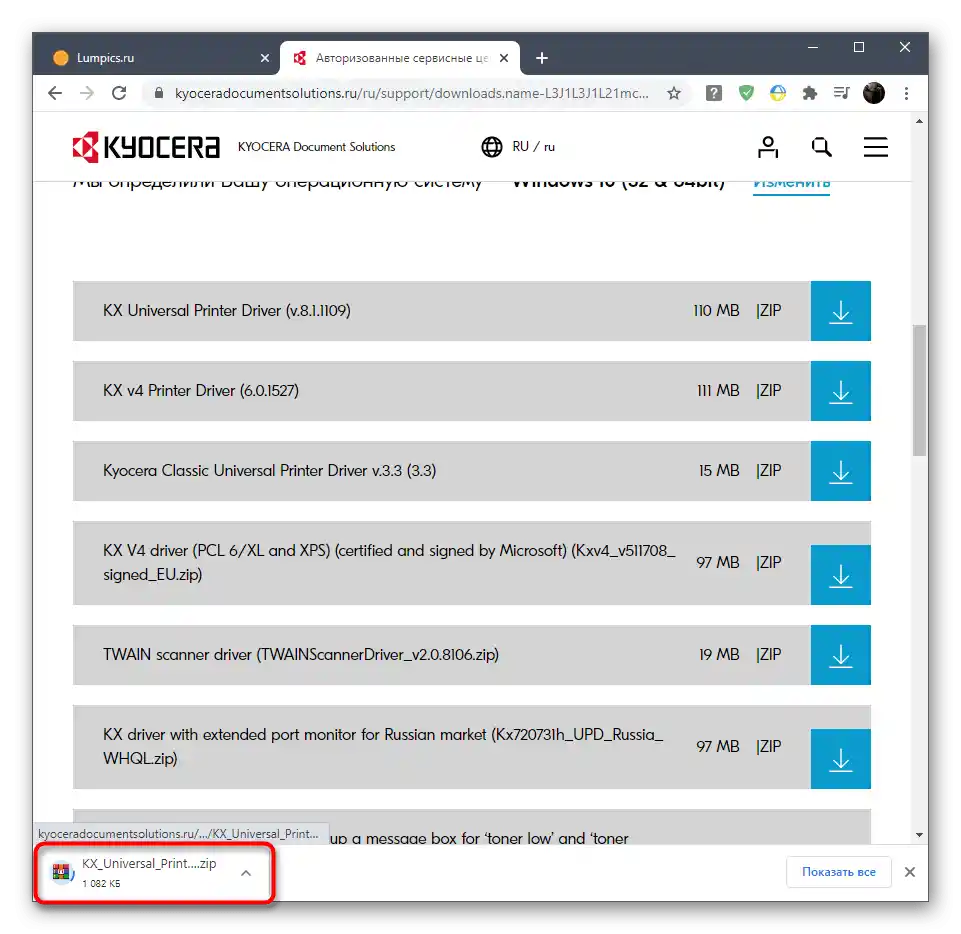Click KYOCERA Document Solutions text
This screenshot has height=934, width=961.
coord(316,147)
